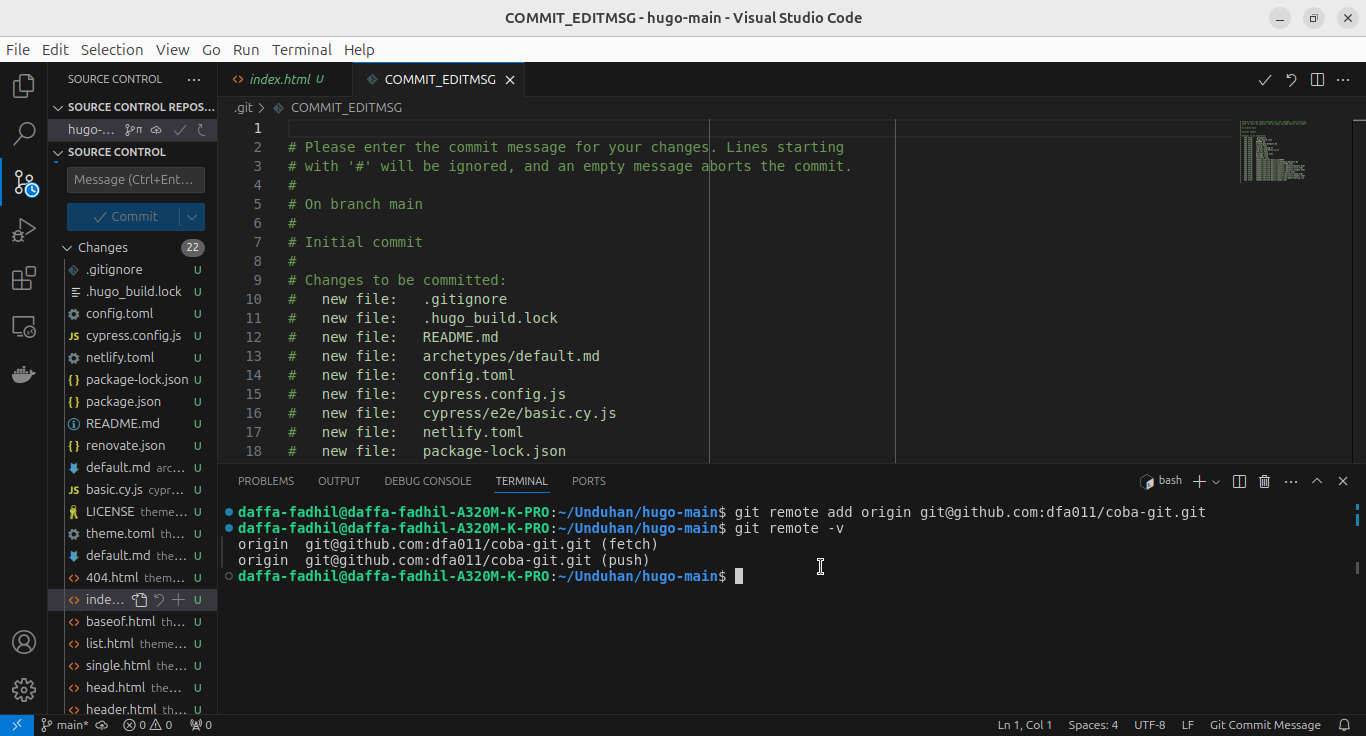Split the terminal panel
Image resolution: width=1366 pixels, height=736 pixels.
(x=1239, y=481)
